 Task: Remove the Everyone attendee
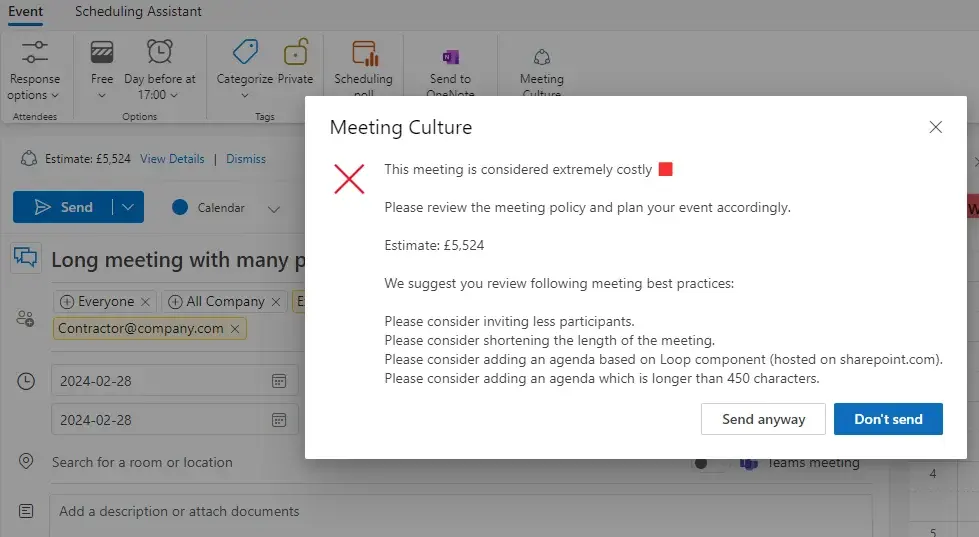pyautogui.click(x=145, y=302)
